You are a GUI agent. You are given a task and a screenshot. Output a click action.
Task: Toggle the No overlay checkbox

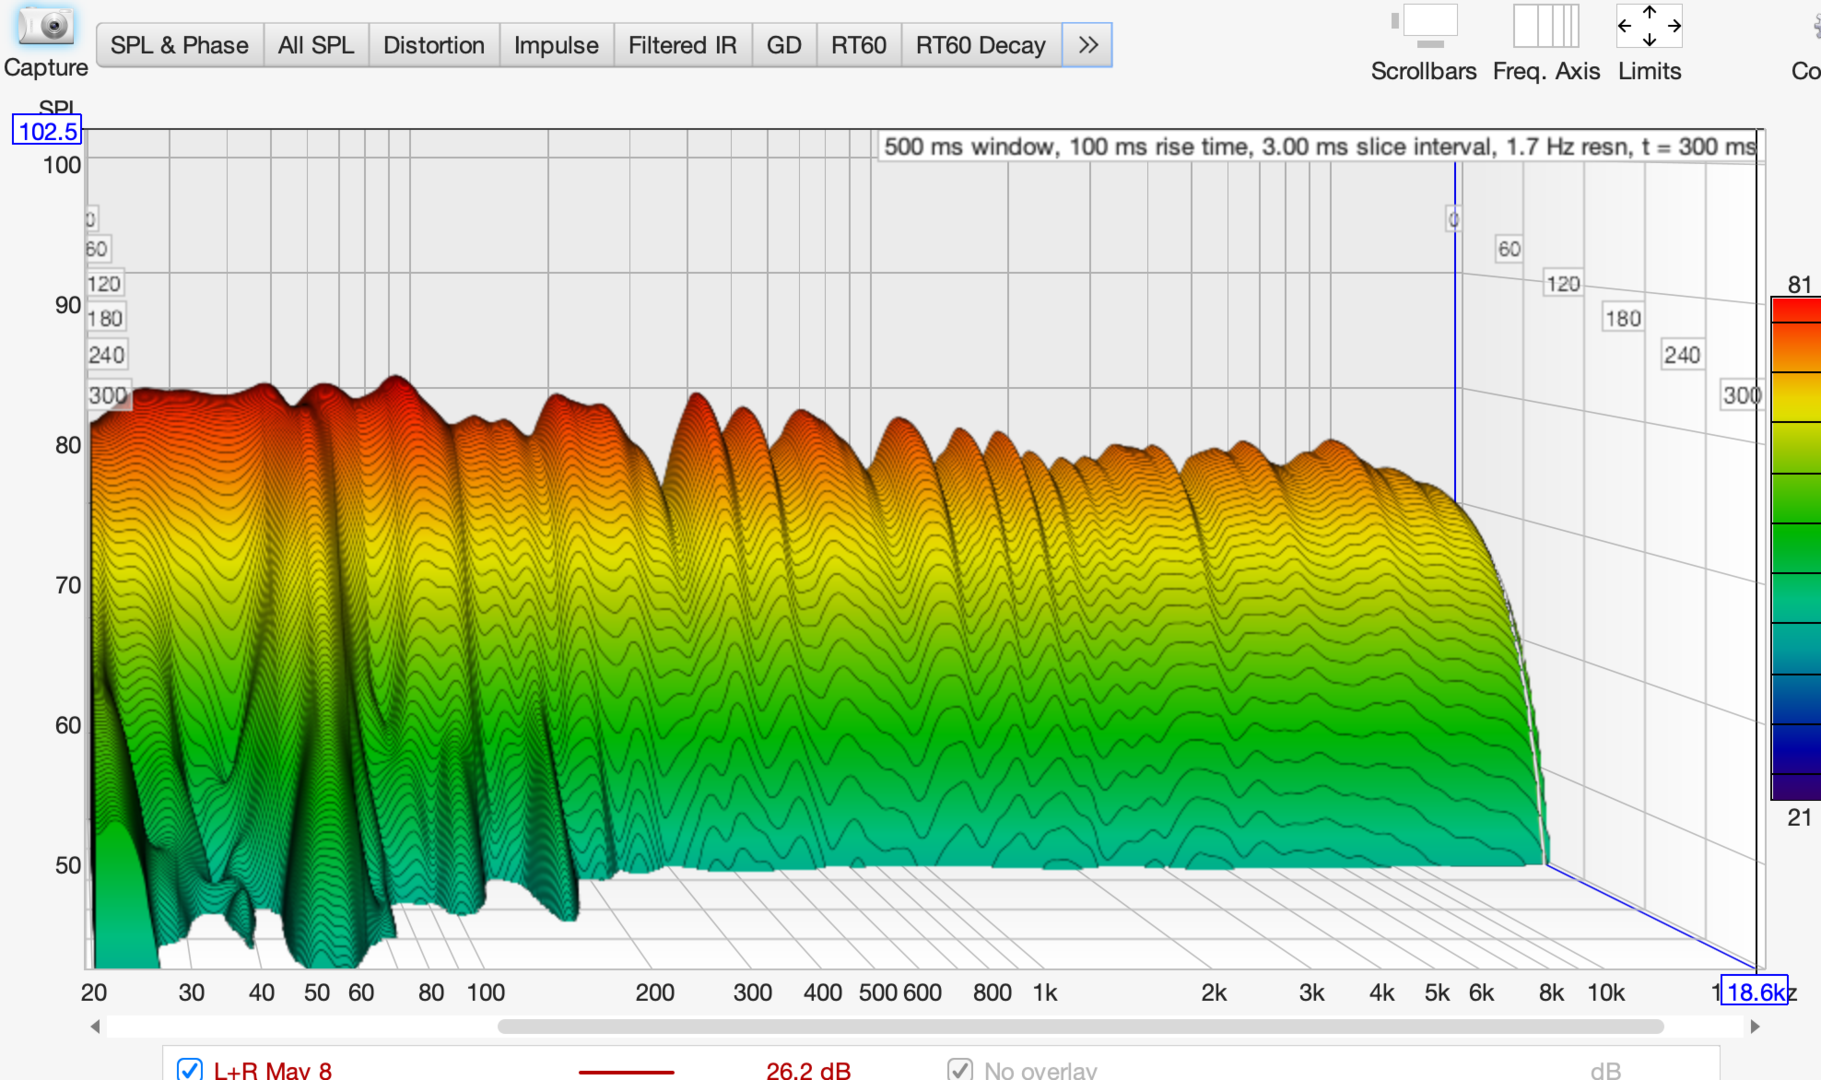pyautogui.click(x=960, y=1069)
